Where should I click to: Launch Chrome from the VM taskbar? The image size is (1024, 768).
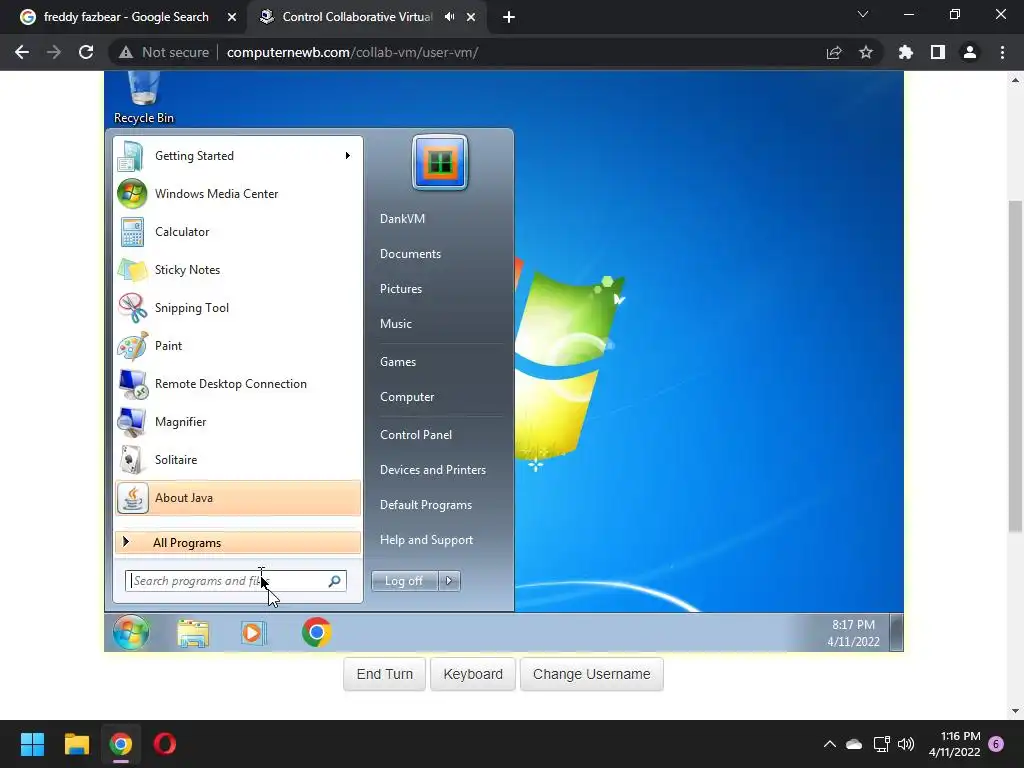pos(316,632)
